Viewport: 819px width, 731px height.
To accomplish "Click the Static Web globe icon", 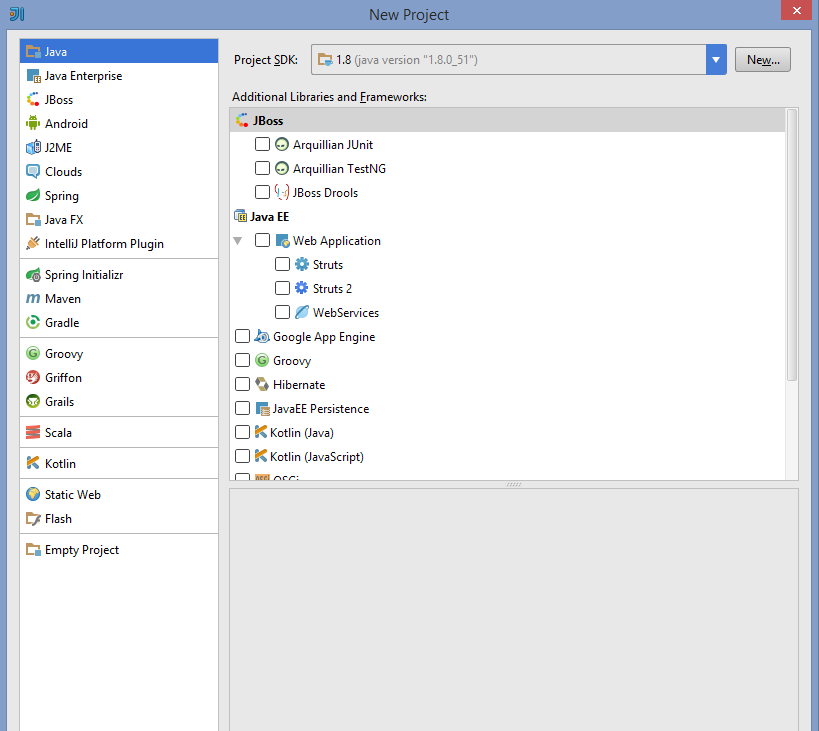I will (x=33, y=494).
